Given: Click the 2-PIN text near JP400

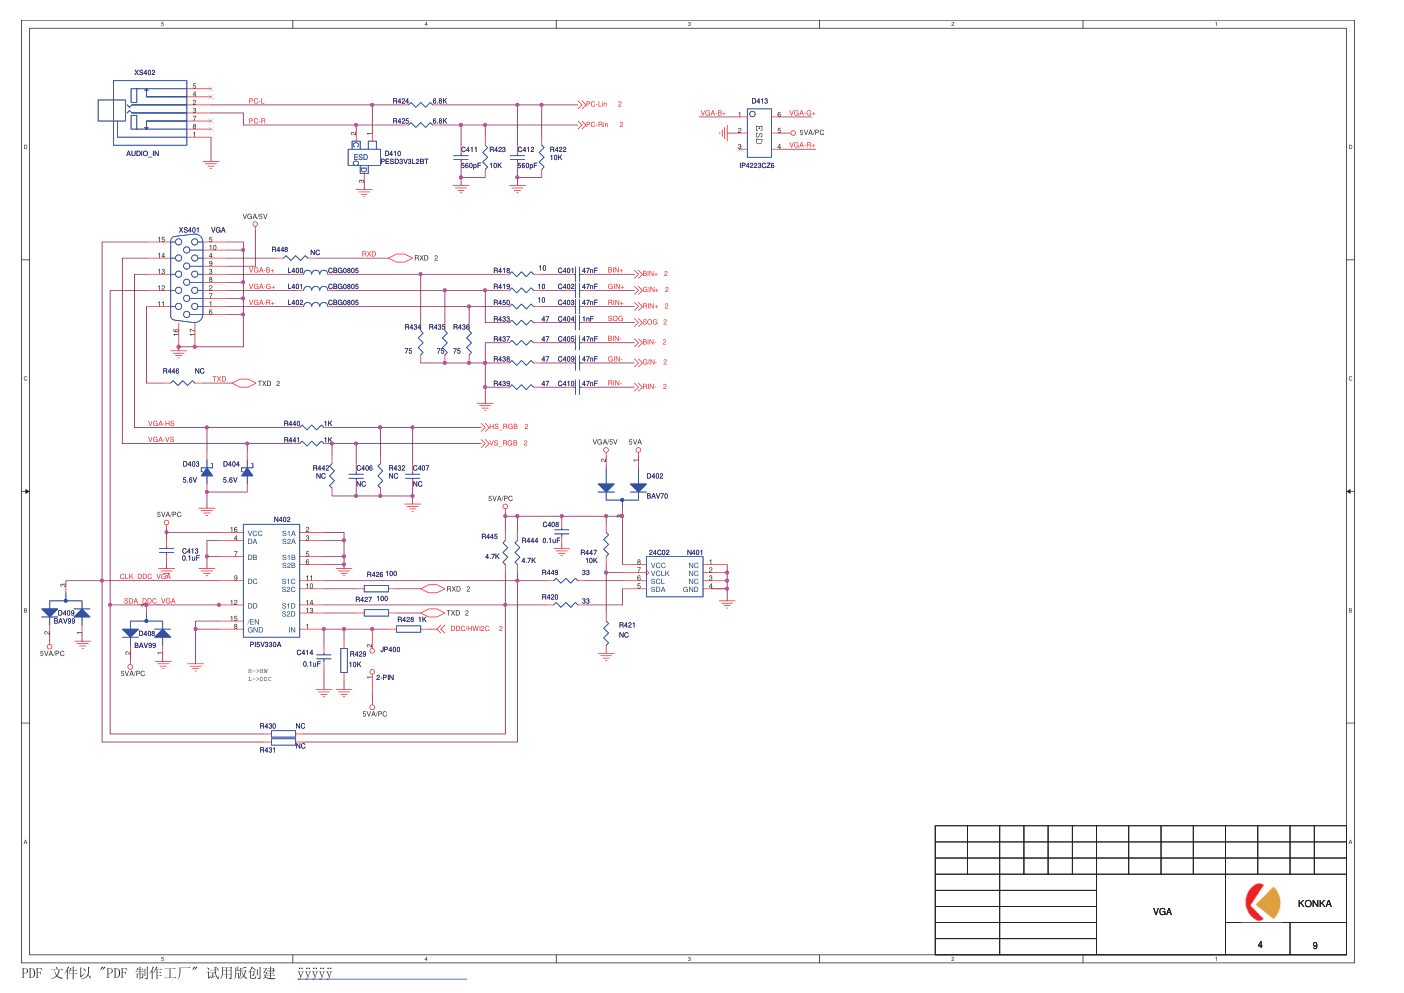Looking at the screenshot, I should click(385, 678).
